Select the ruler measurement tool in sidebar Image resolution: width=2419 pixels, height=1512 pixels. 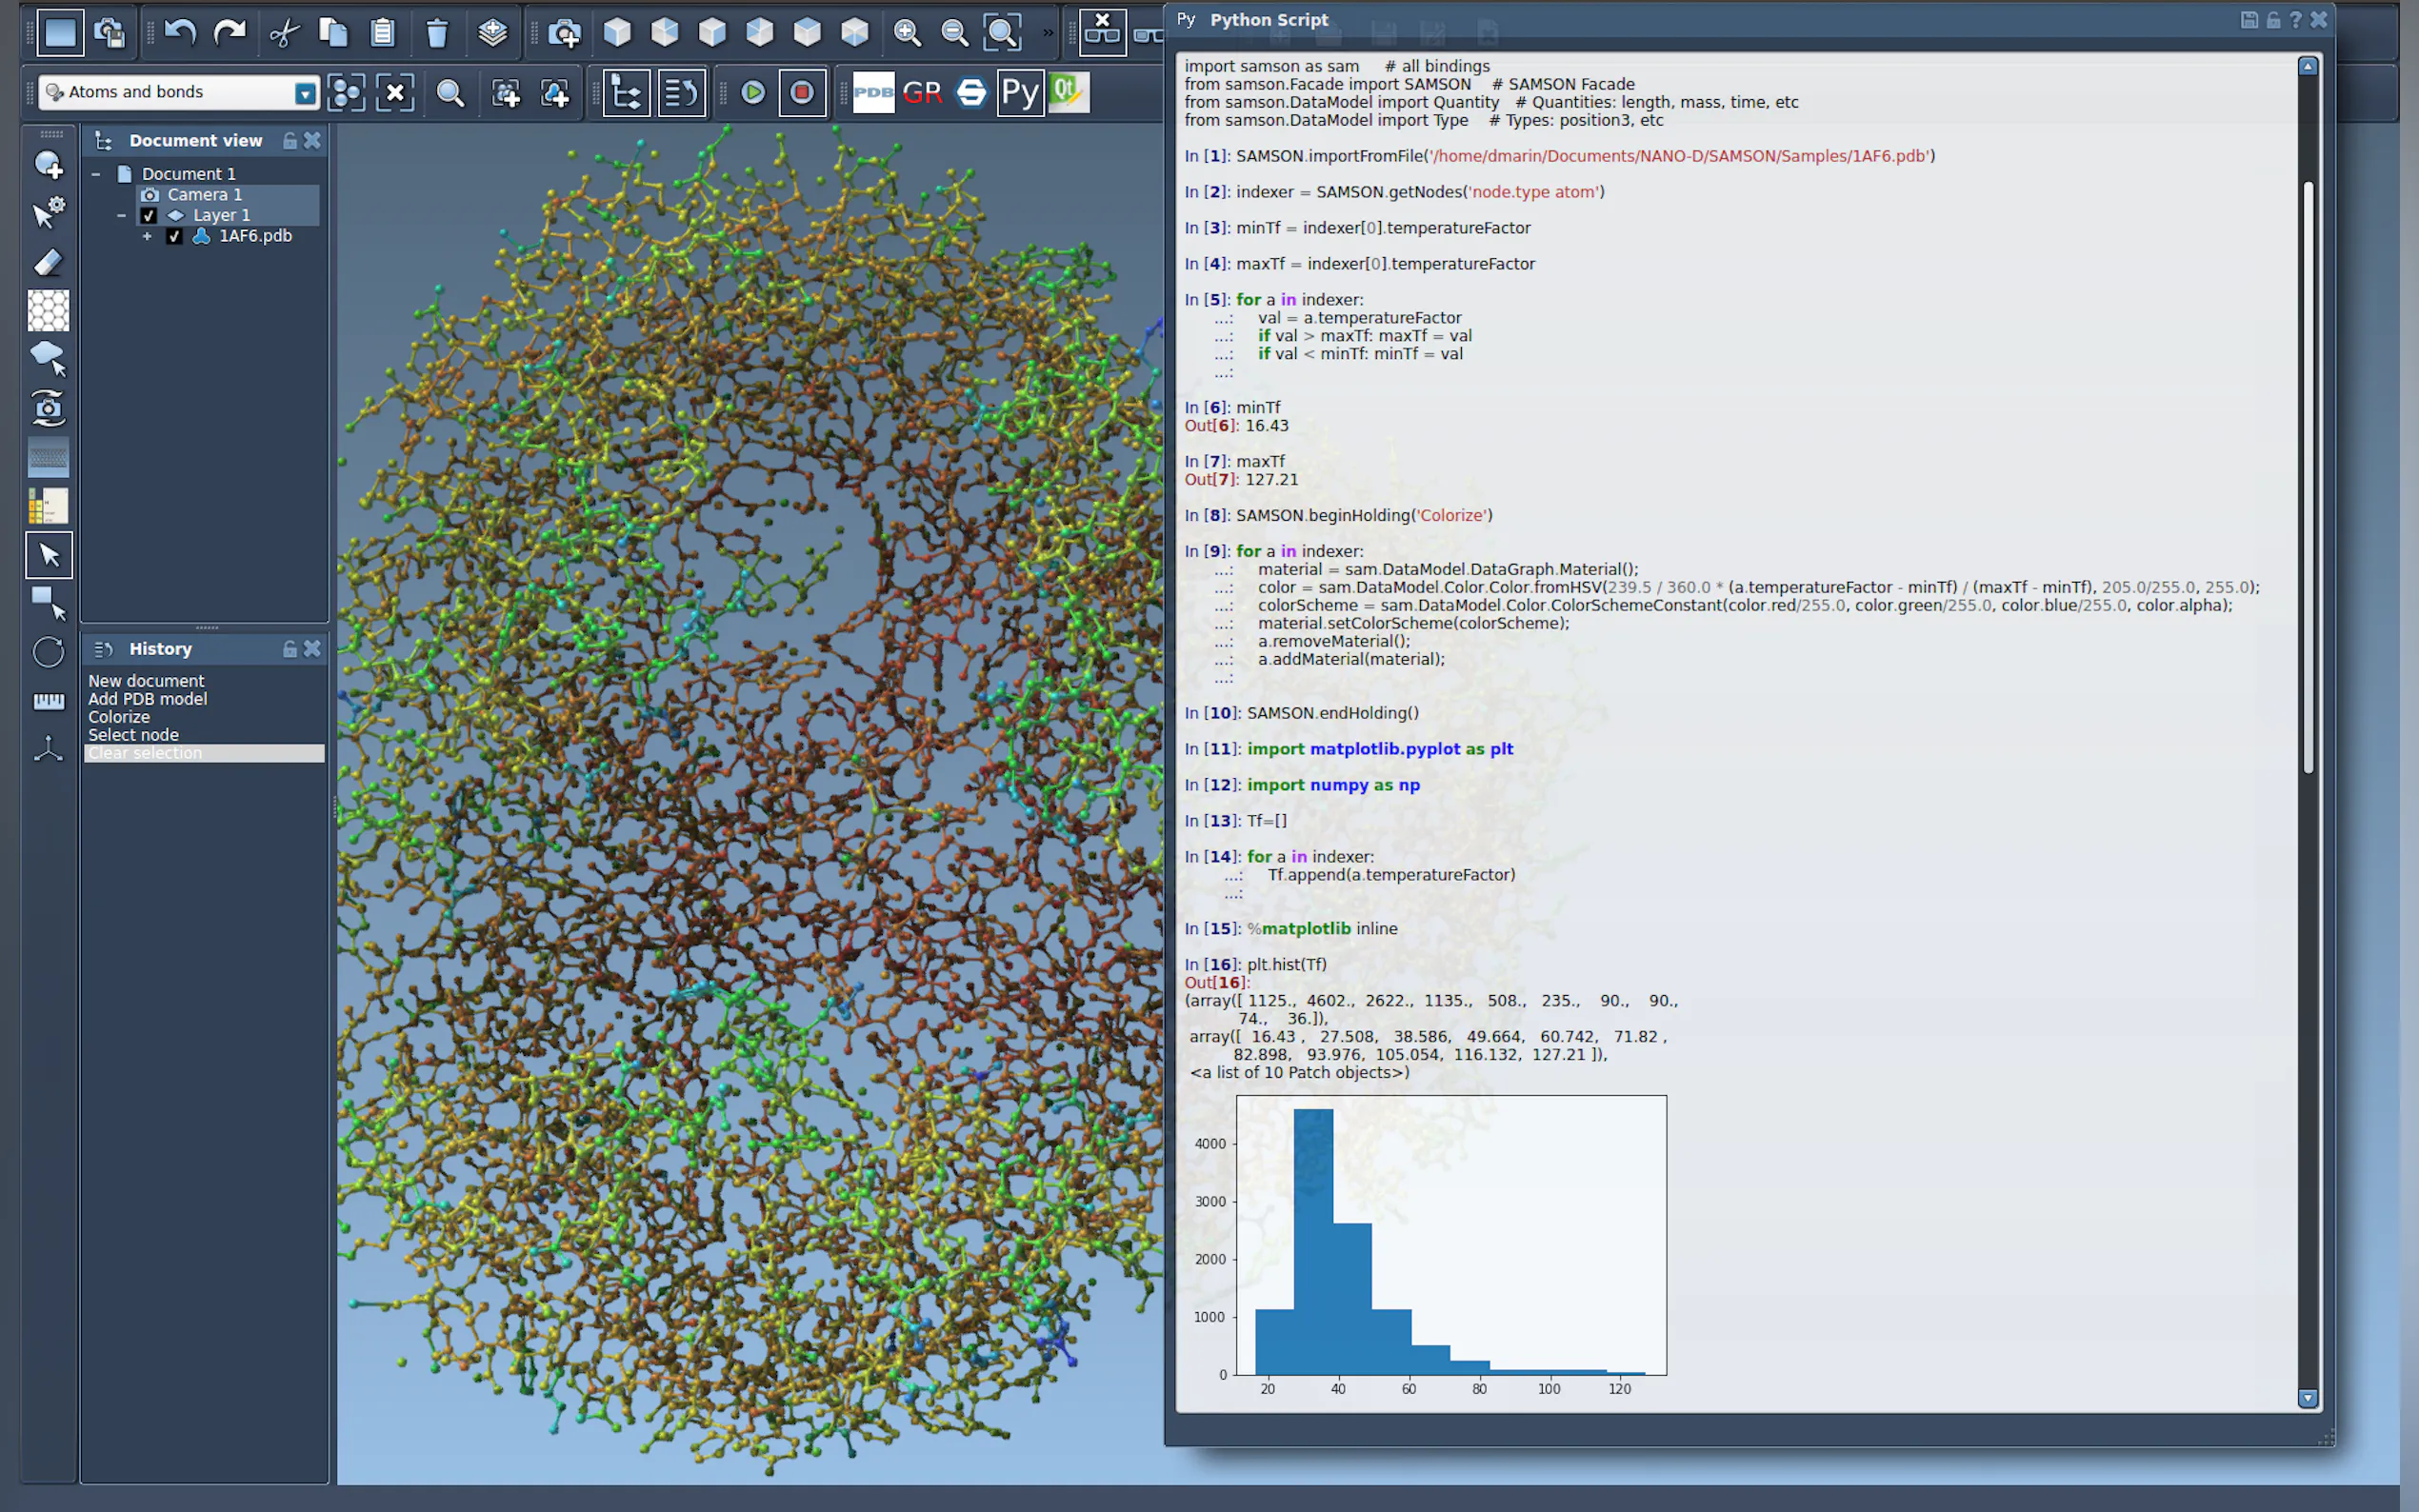point(48,701)
